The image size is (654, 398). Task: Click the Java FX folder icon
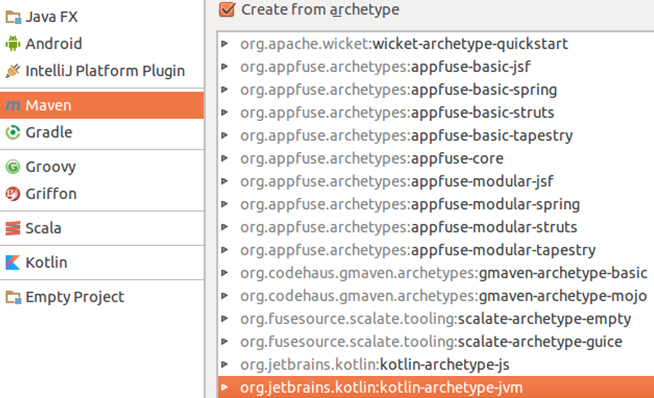coord(13,17)
